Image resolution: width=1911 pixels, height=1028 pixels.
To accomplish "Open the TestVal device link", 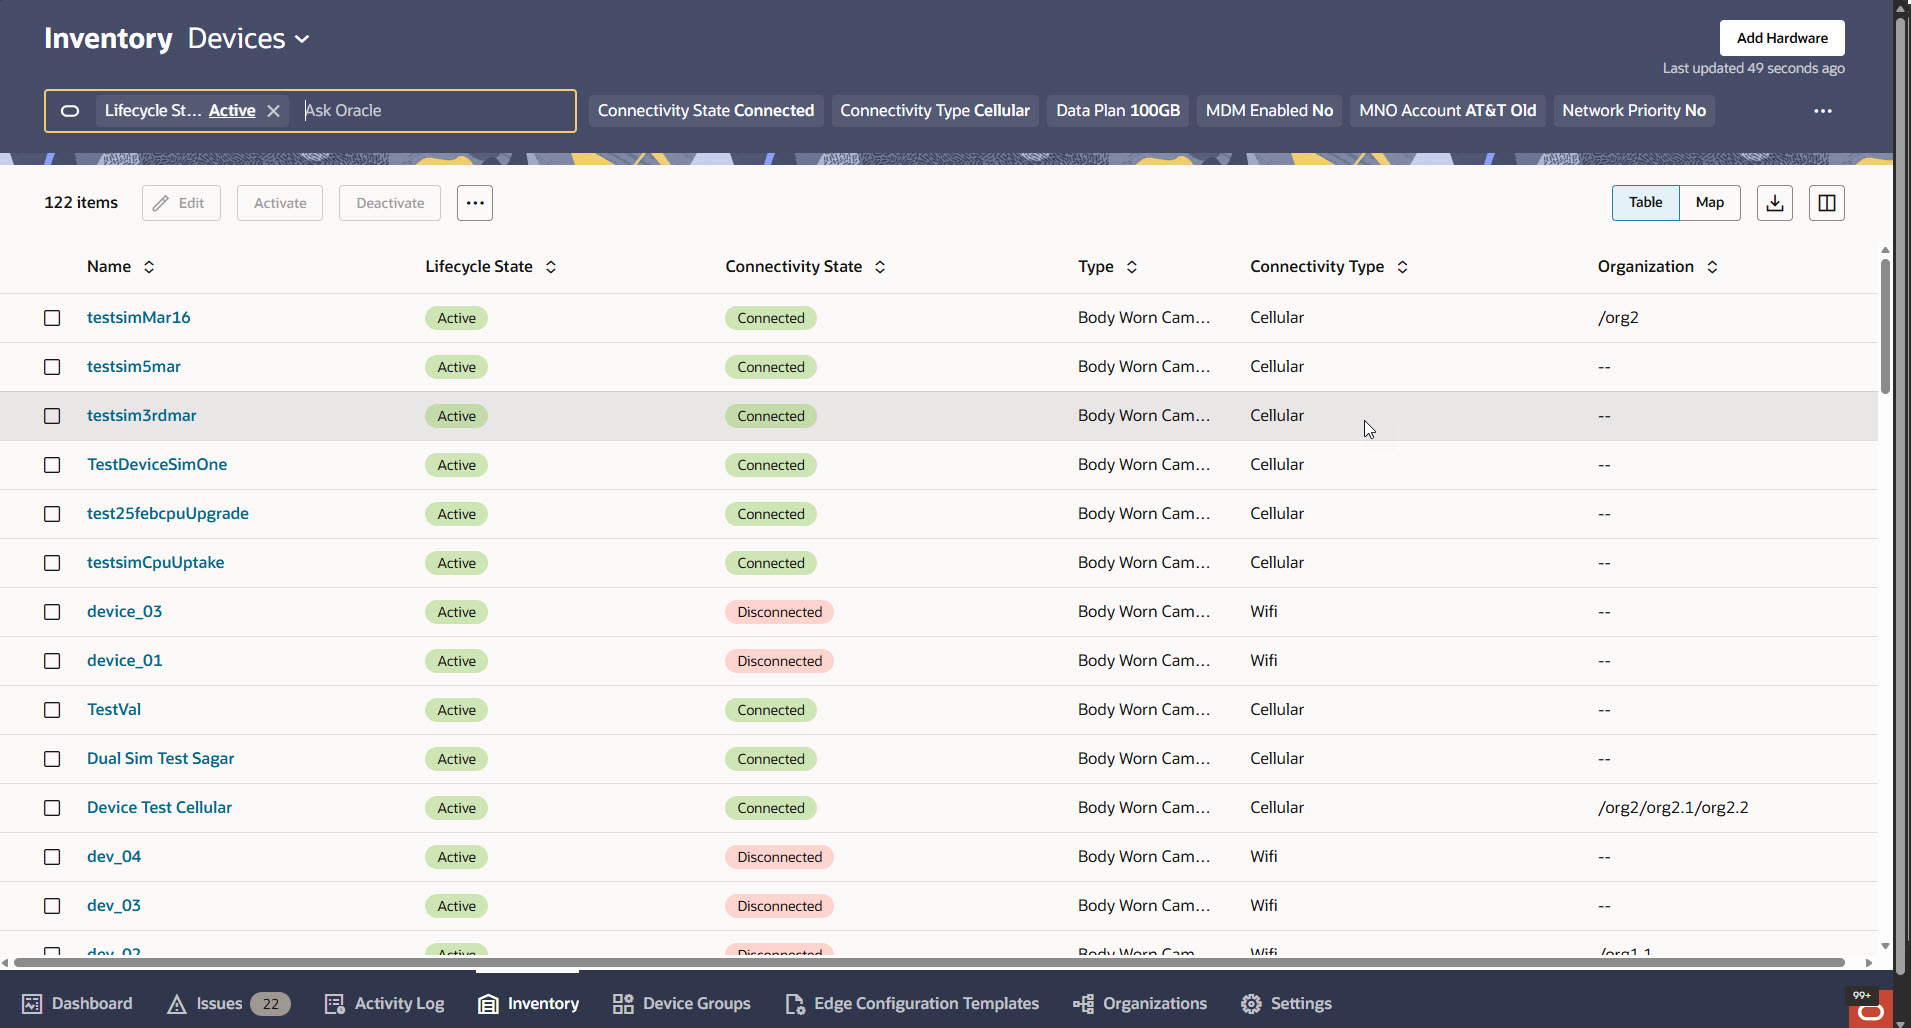I will pos(114,710).
